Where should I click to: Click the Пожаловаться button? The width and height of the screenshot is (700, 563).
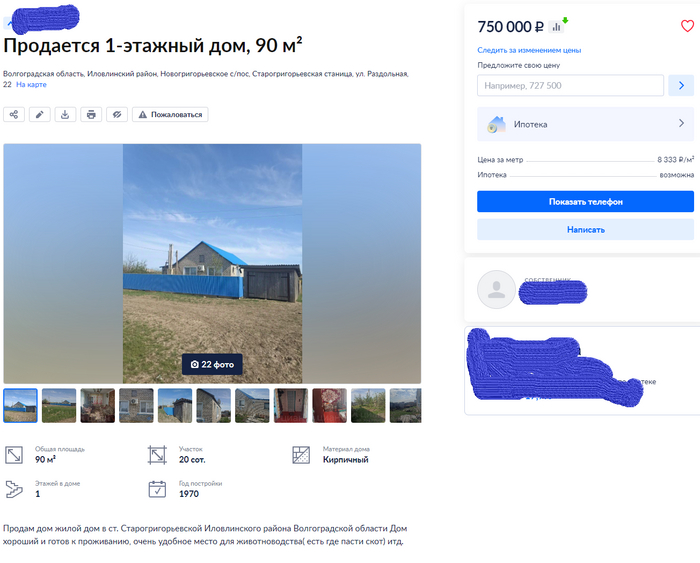click(170, 114)
